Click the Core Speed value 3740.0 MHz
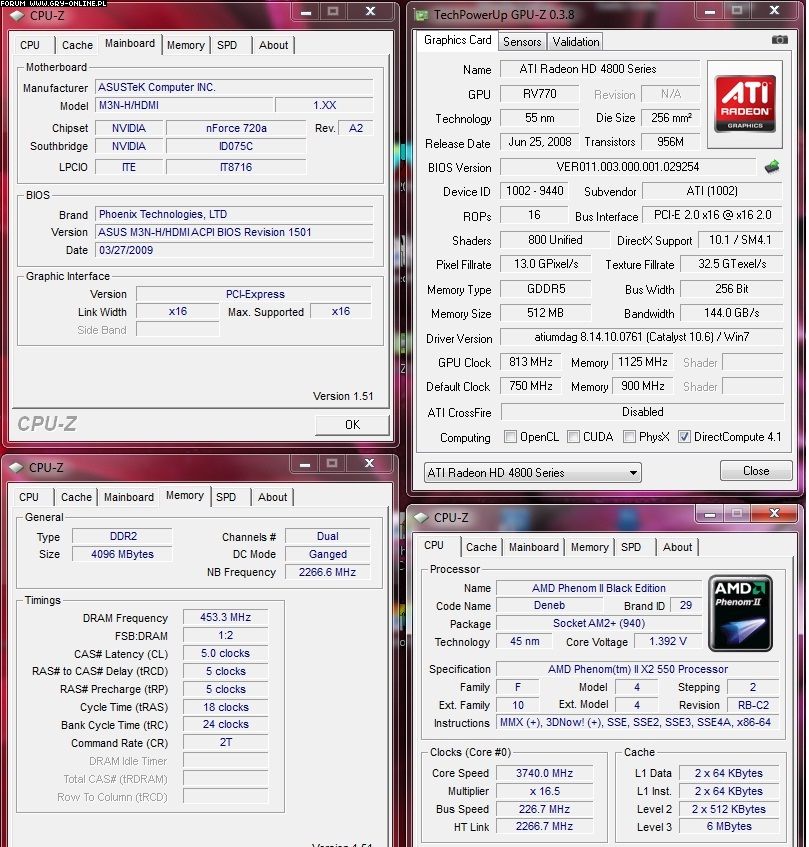Screen dimensions: 809x847 544,773
